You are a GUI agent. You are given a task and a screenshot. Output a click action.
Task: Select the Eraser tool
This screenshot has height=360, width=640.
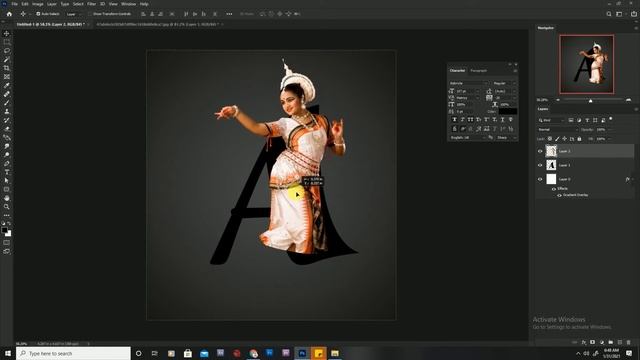tap(7, 129)
